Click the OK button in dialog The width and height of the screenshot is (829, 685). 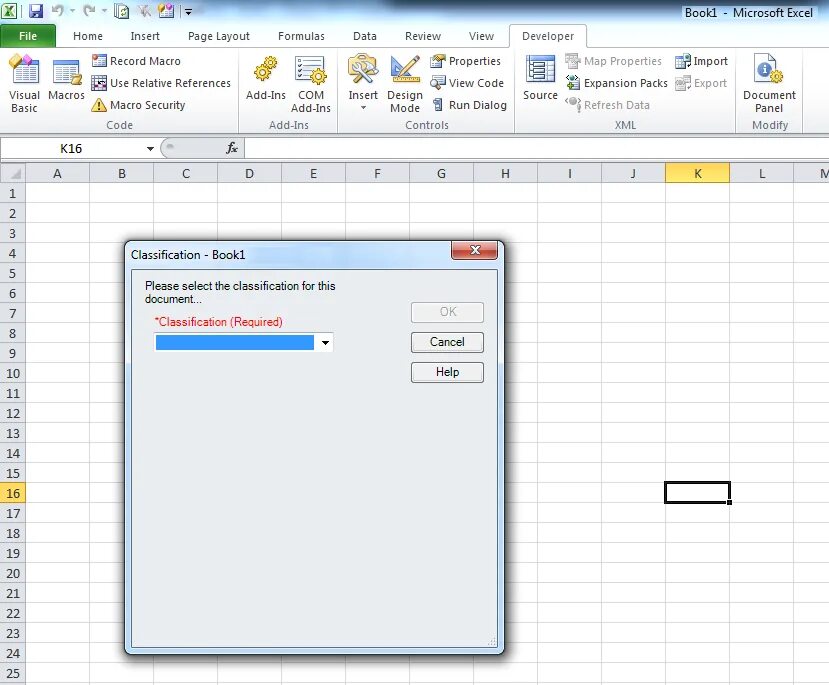pos(447,312)
